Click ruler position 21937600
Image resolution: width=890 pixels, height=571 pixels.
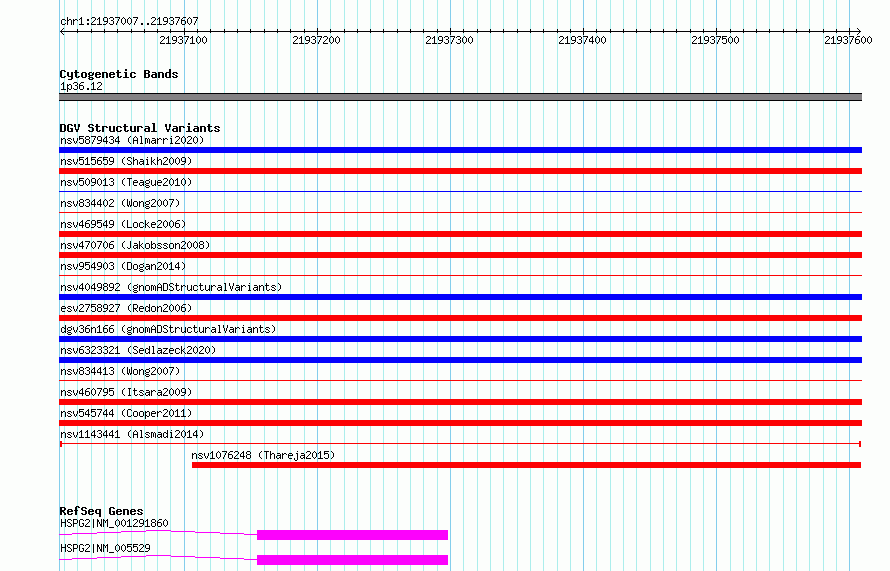click(848, 40)
